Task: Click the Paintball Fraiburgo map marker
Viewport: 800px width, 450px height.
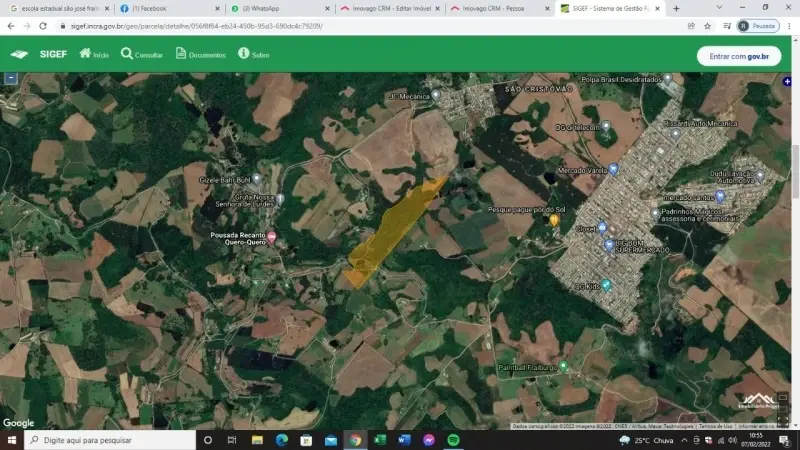Action: [563, 366]
